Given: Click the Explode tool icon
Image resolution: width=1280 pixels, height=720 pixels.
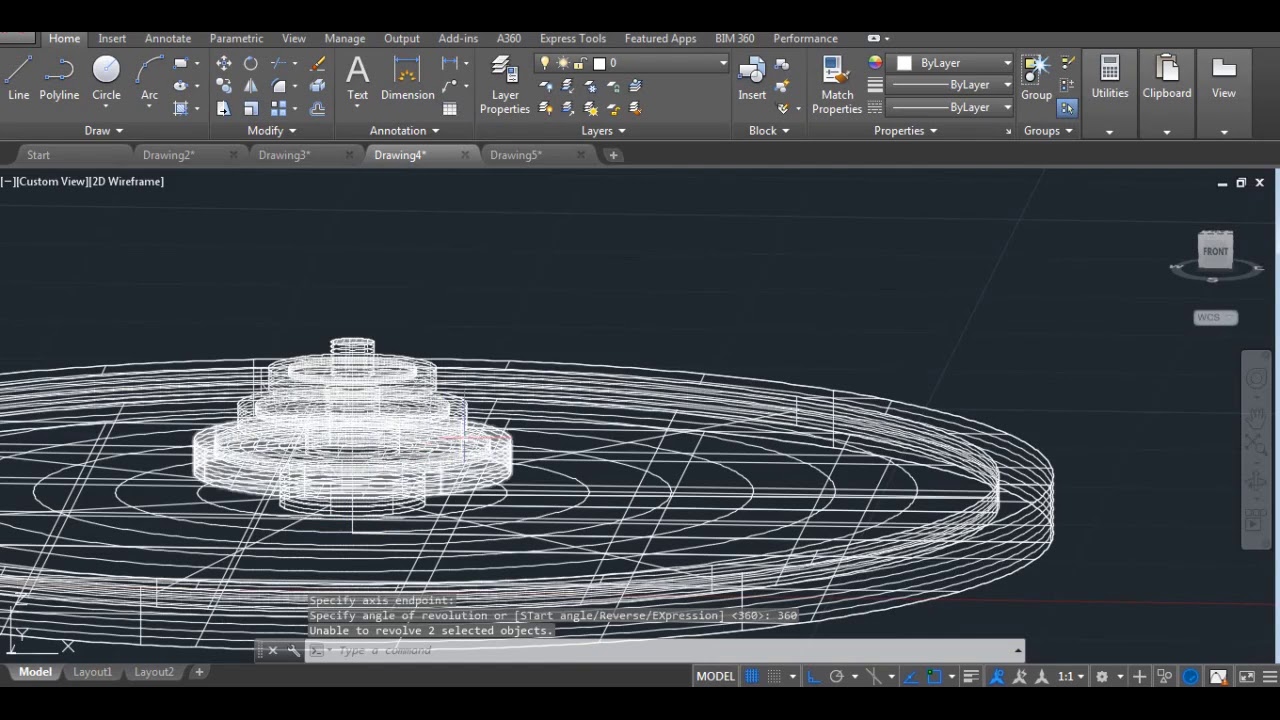Looking at the screenshot, I should pos(318,86).
